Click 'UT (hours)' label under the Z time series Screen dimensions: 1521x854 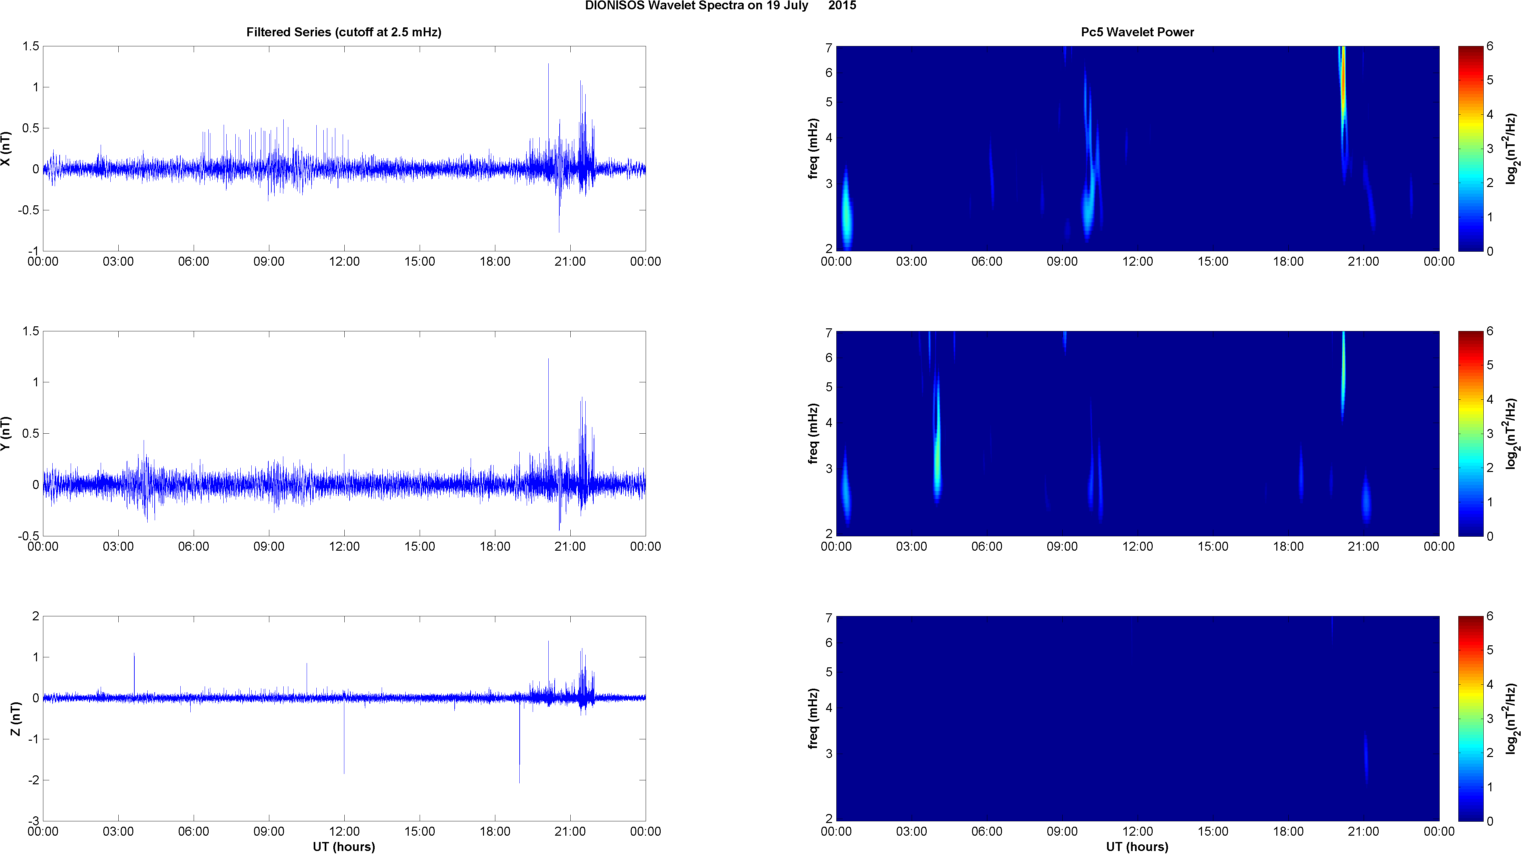344,847
